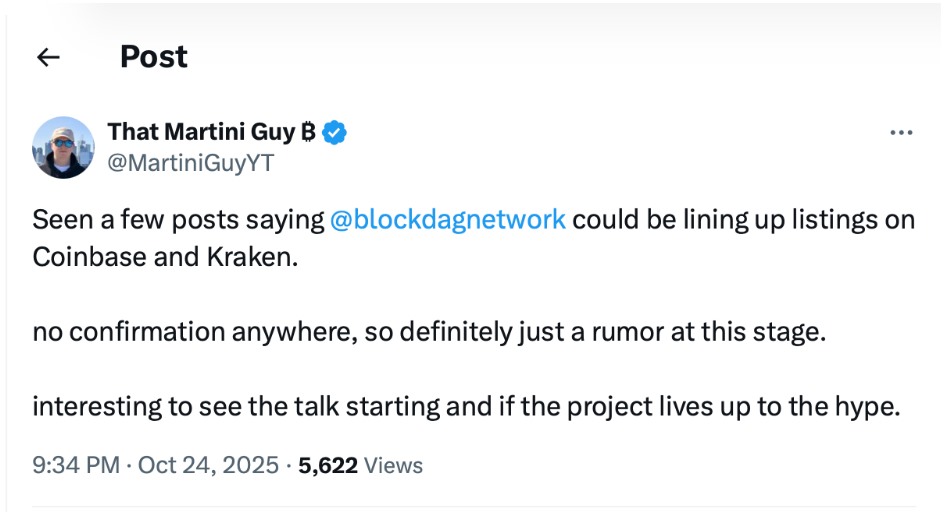Click the 'no confirmation anywhere' sentence
946x512 pixels.
coord(430,332)
